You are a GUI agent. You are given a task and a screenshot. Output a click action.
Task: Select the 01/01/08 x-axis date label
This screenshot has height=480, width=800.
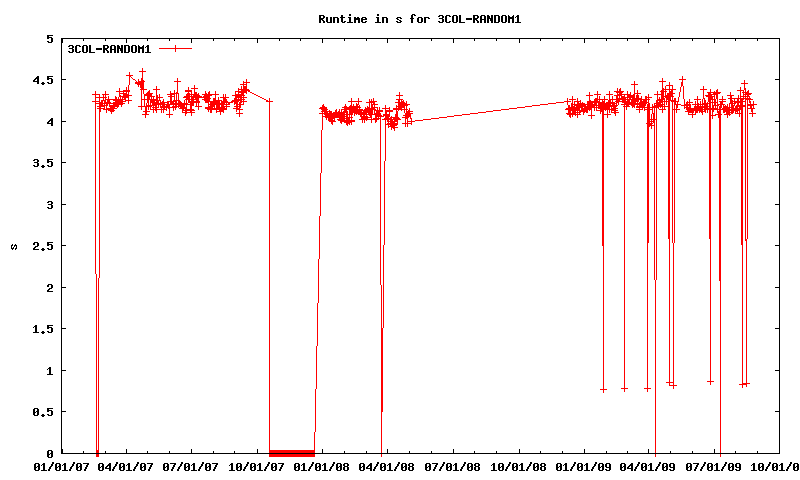coord(323,466)
